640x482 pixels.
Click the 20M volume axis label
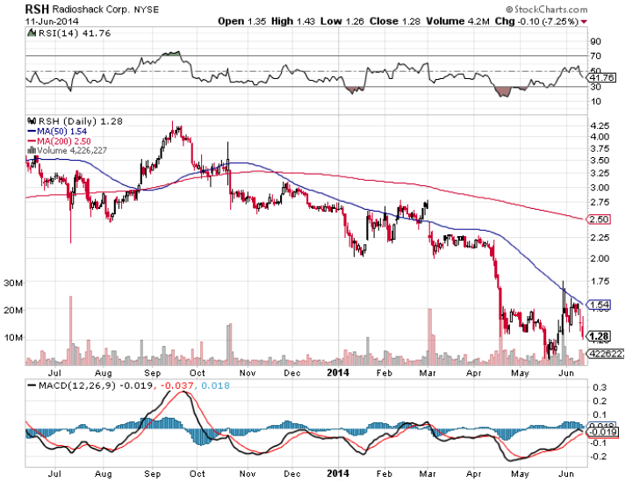(13, 310)
